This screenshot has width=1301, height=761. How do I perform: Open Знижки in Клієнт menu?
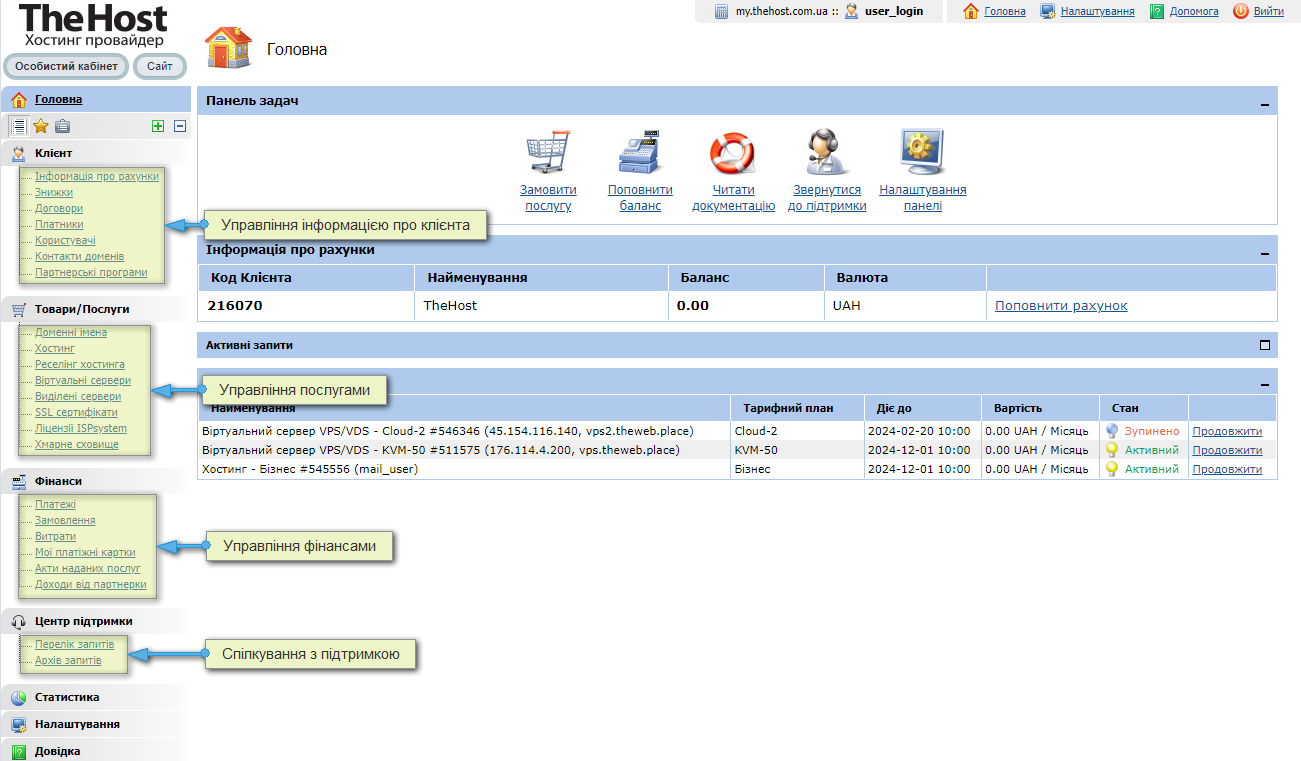click(x=54, y=192)
